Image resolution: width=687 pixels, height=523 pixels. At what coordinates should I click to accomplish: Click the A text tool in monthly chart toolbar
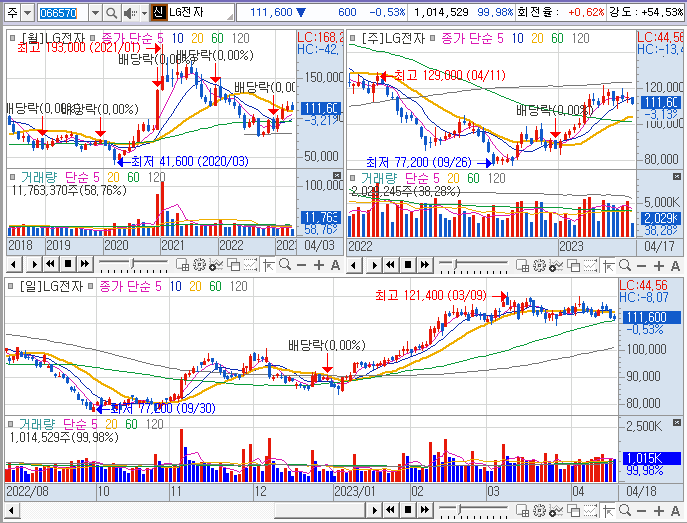pyautogui.click(x=335, y=265)
